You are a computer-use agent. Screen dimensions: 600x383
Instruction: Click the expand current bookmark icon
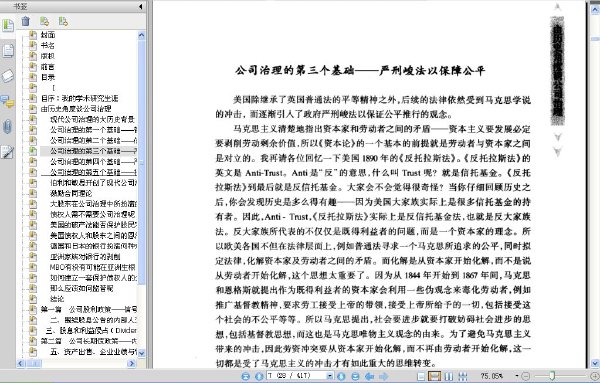(63, 21)
